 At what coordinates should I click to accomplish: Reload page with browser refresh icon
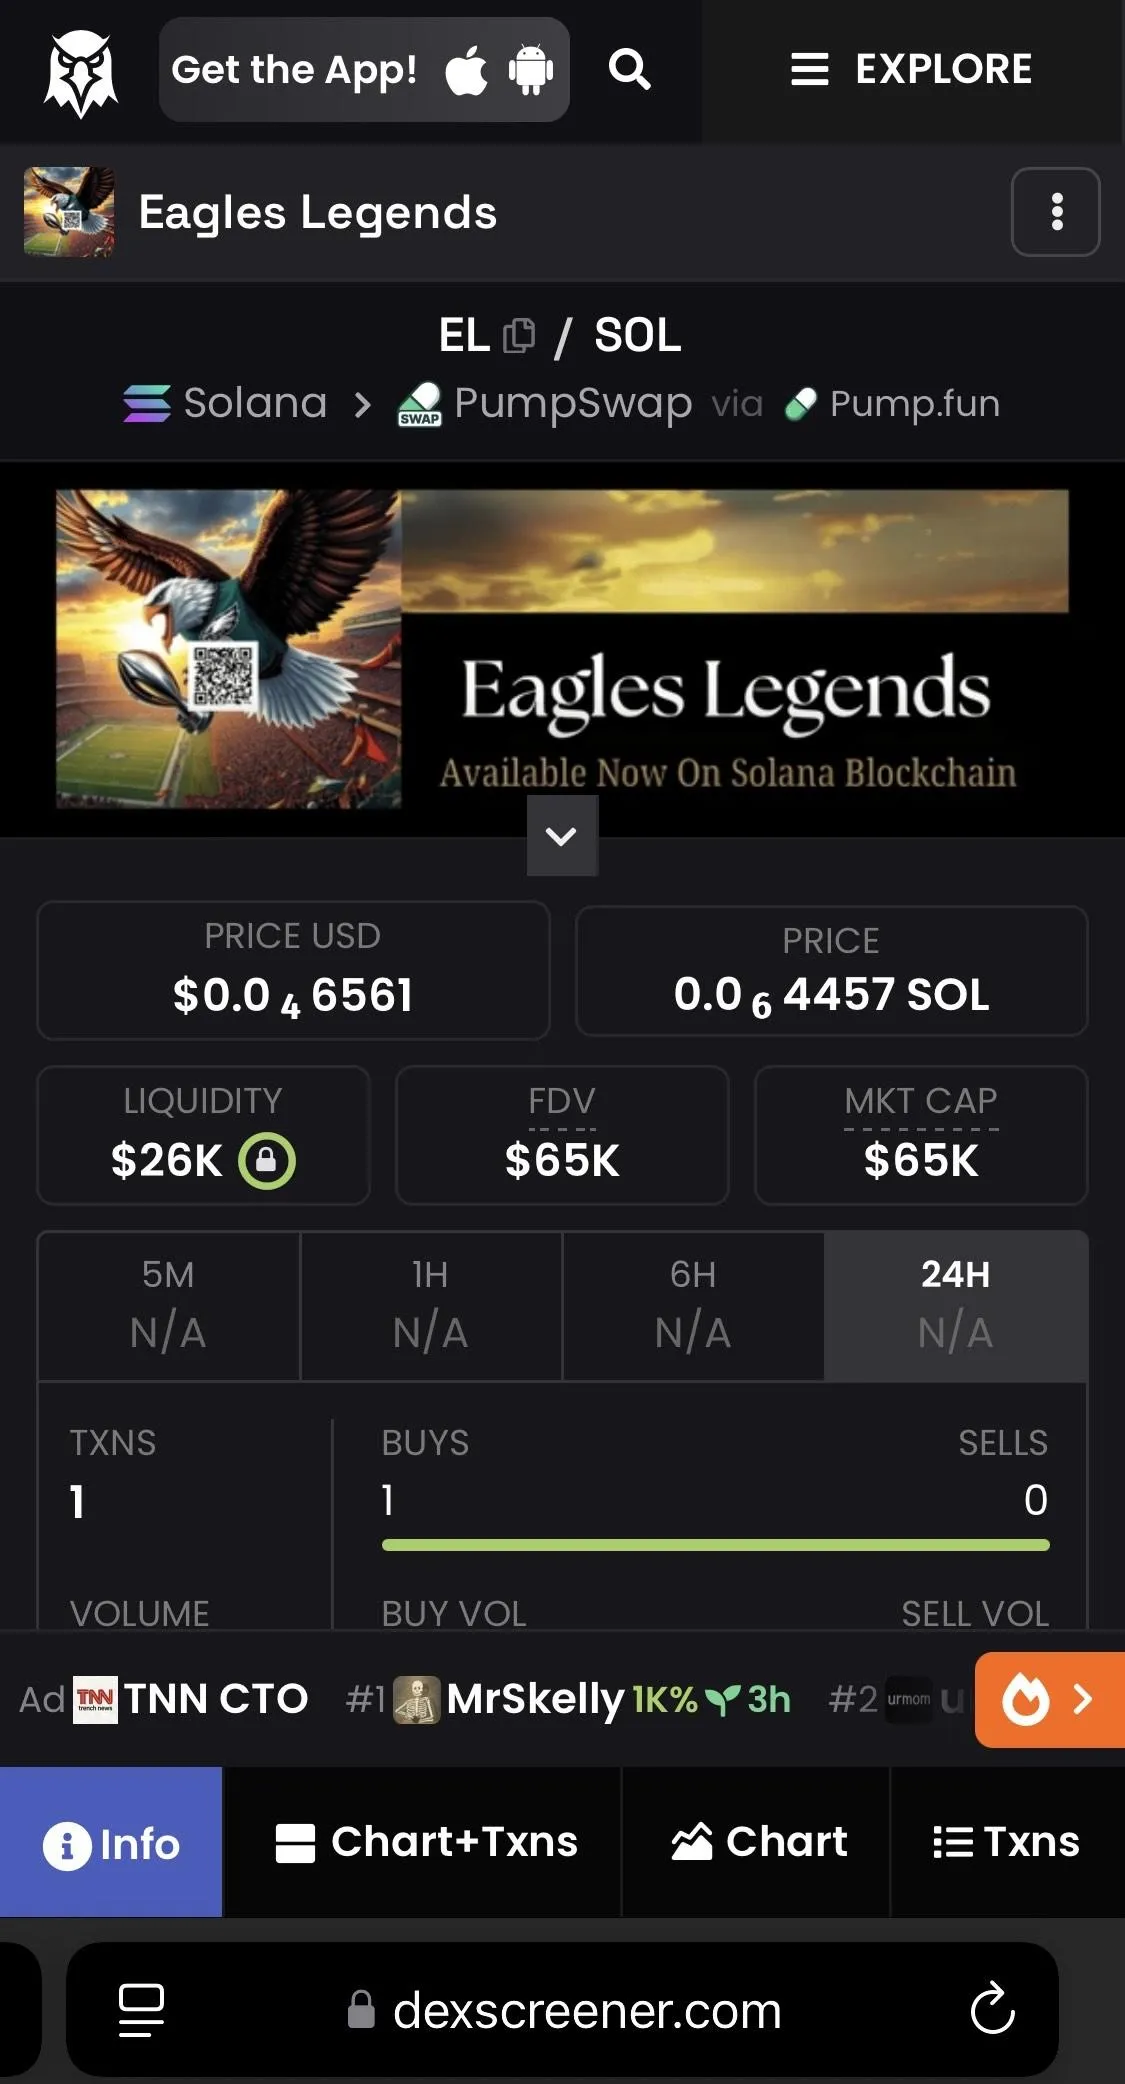pyautogui.click(x=992, y=2009)
